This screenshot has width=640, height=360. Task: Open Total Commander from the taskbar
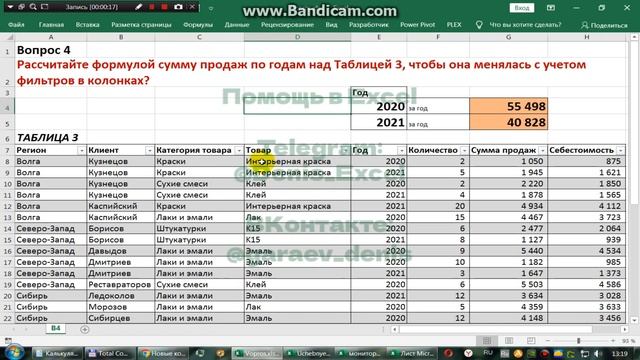[x=109, y=353]
